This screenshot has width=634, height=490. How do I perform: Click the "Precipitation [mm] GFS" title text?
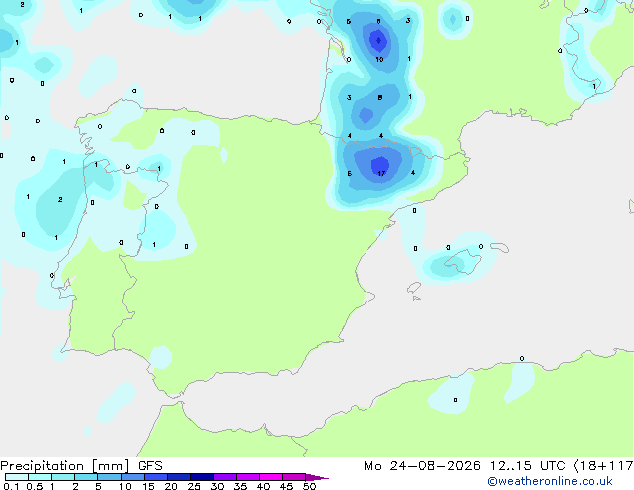tap(81, 466)
